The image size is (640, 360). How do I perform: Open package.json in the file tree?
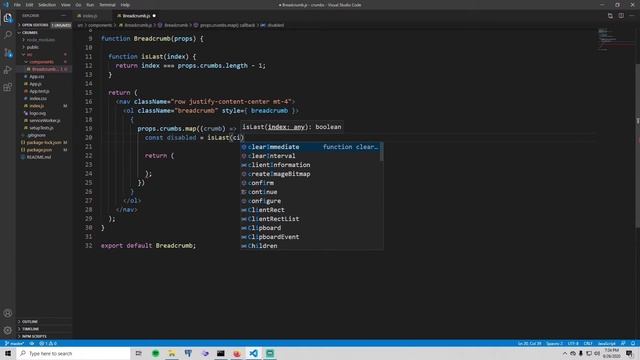[x=44, y=150]
